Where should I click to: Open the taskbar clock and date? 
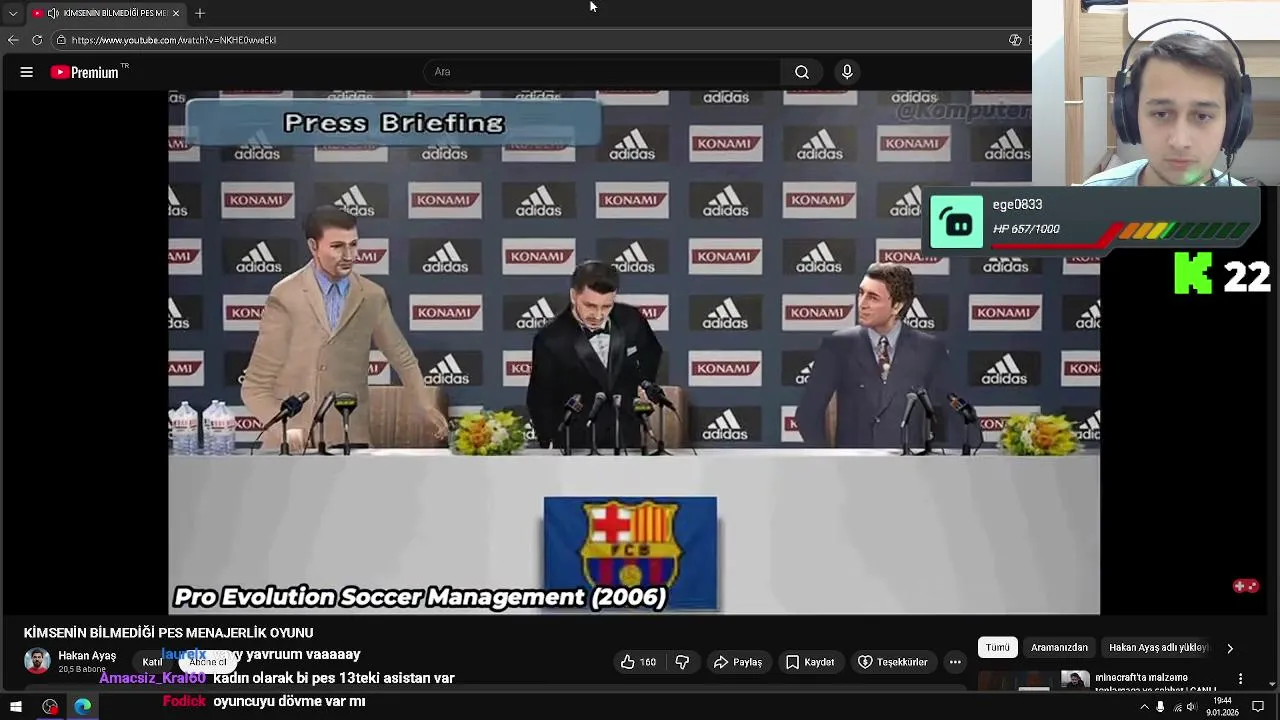point(1222,707)
